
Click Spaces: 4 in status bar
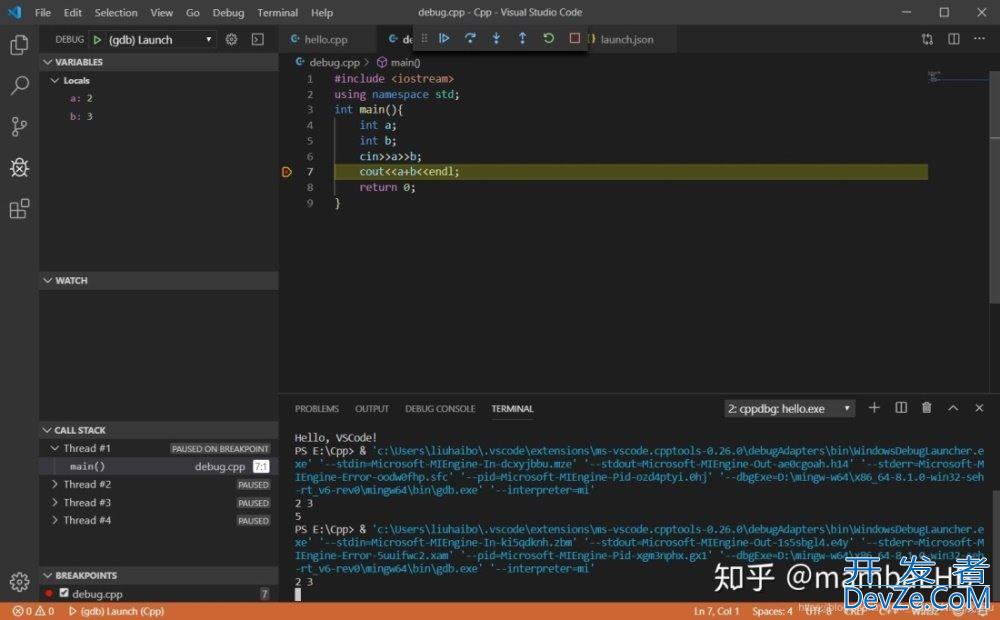[772, 611]
